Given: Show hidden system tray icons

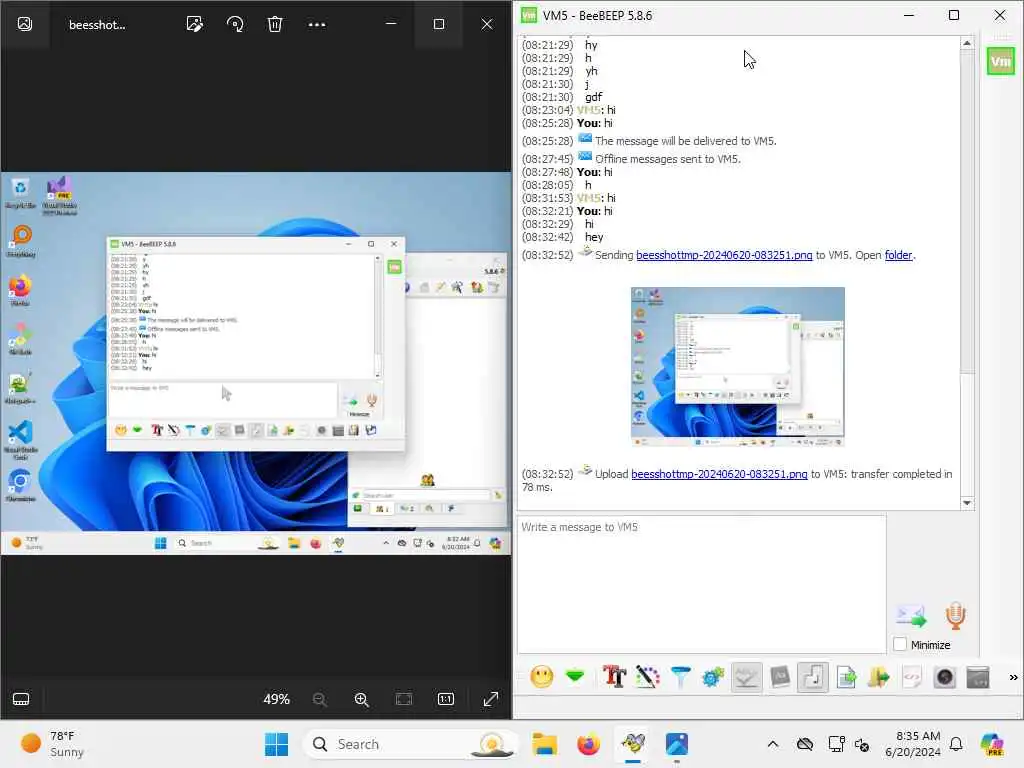Looking at the screenshot, I should pyautogui.click(x=773, y=744).
